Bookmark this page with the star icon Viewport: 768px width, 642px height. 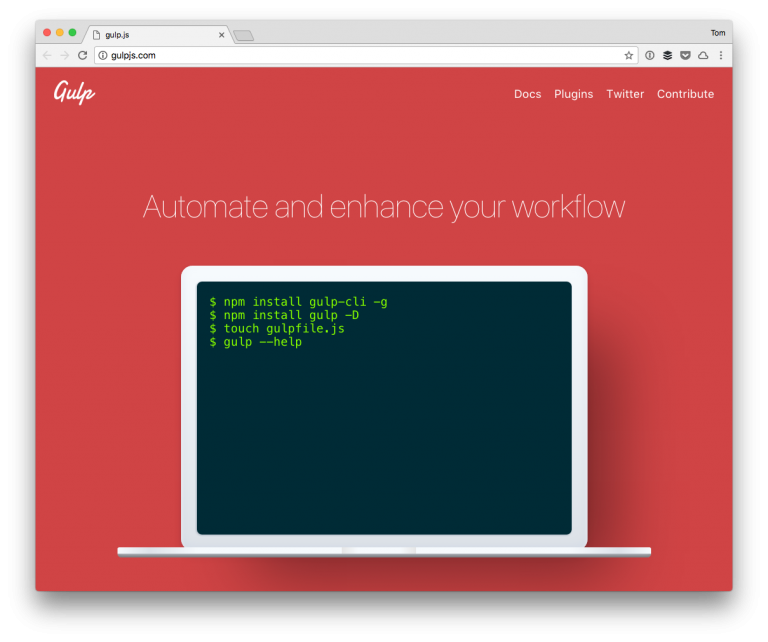click(x=629, y=56)
